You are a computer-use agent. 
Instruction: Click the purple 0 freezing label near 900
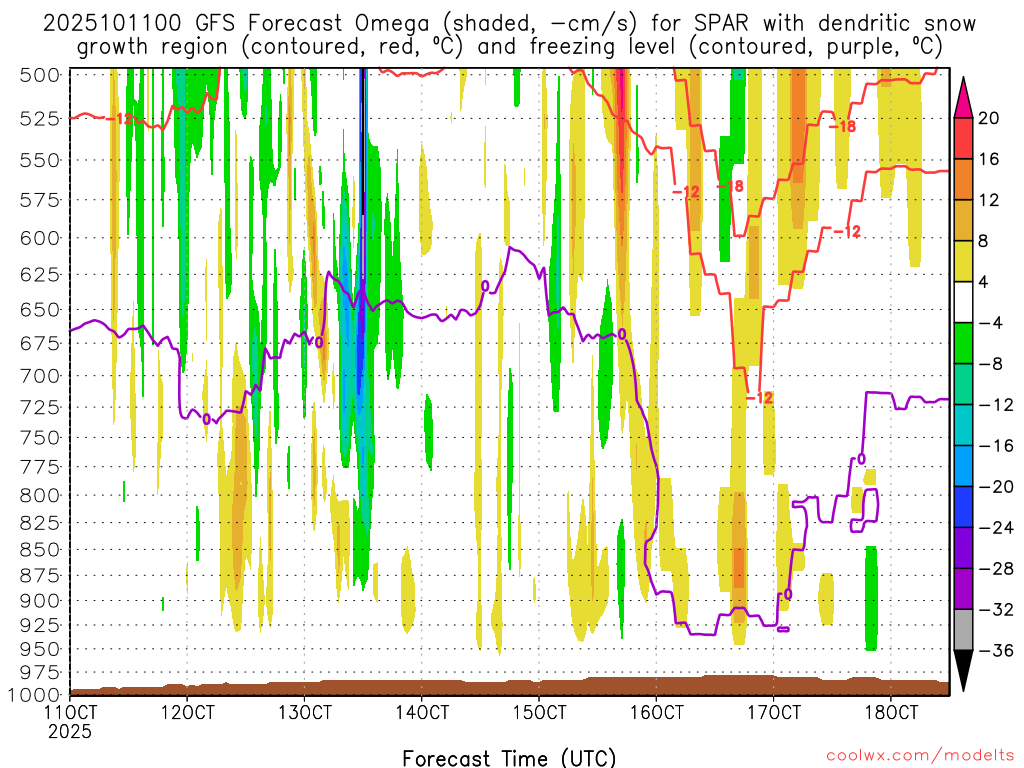[788, 594]
